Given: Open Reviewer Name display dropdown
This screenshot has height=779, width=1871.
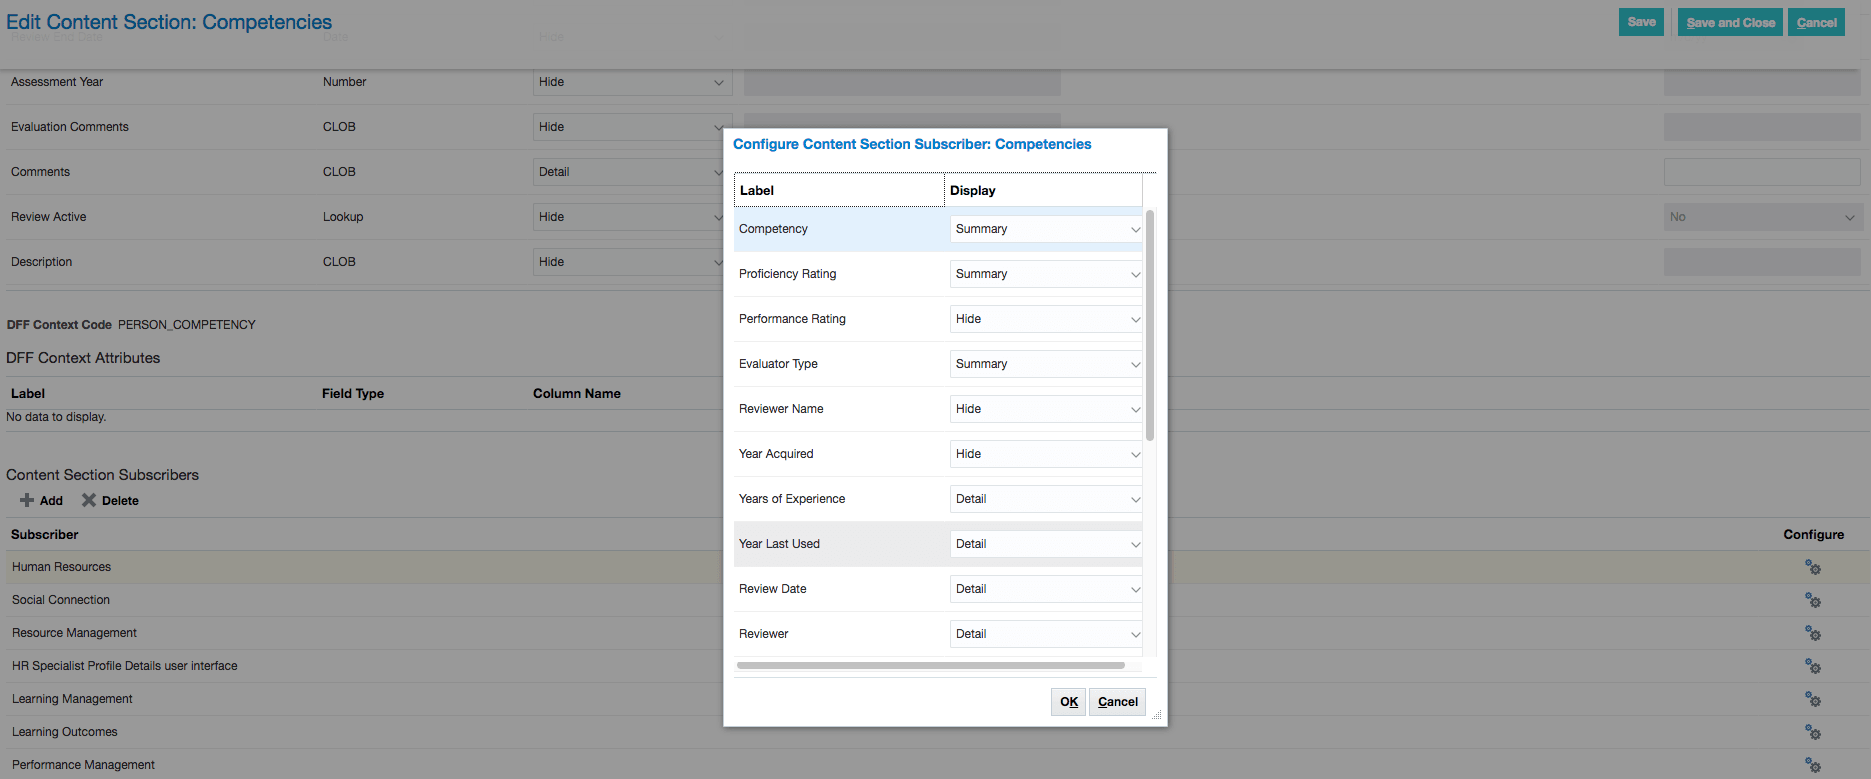Looking at the screenshot, I should click(x=1046, y=409).
